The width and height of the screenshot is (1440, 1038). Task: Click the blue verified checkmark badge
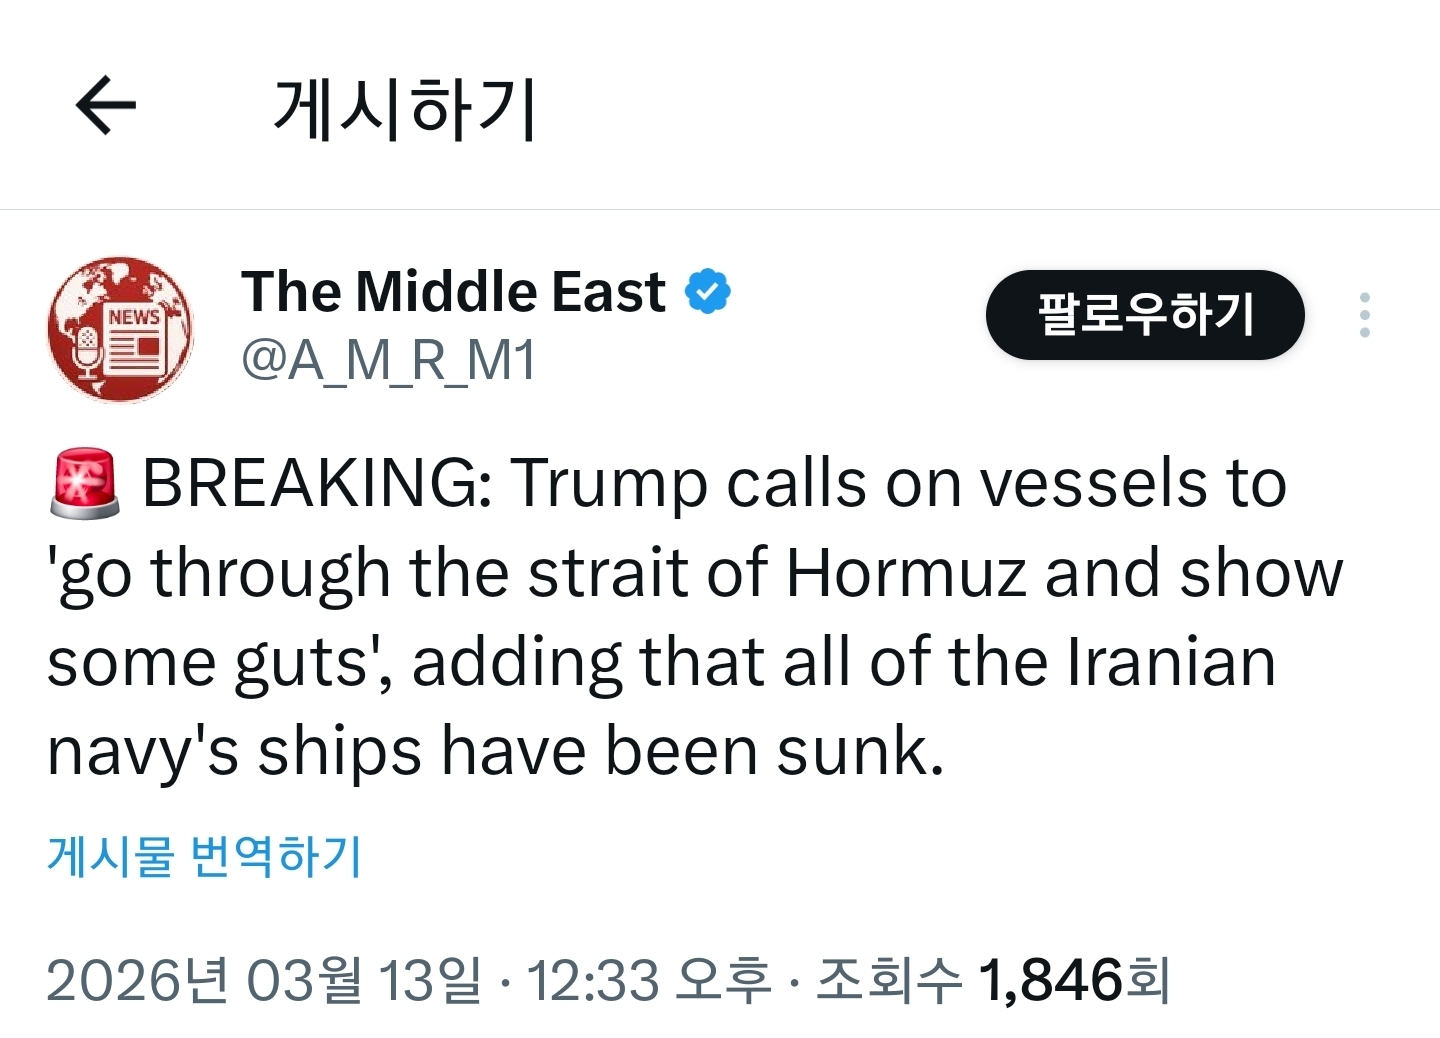point(707,290)
